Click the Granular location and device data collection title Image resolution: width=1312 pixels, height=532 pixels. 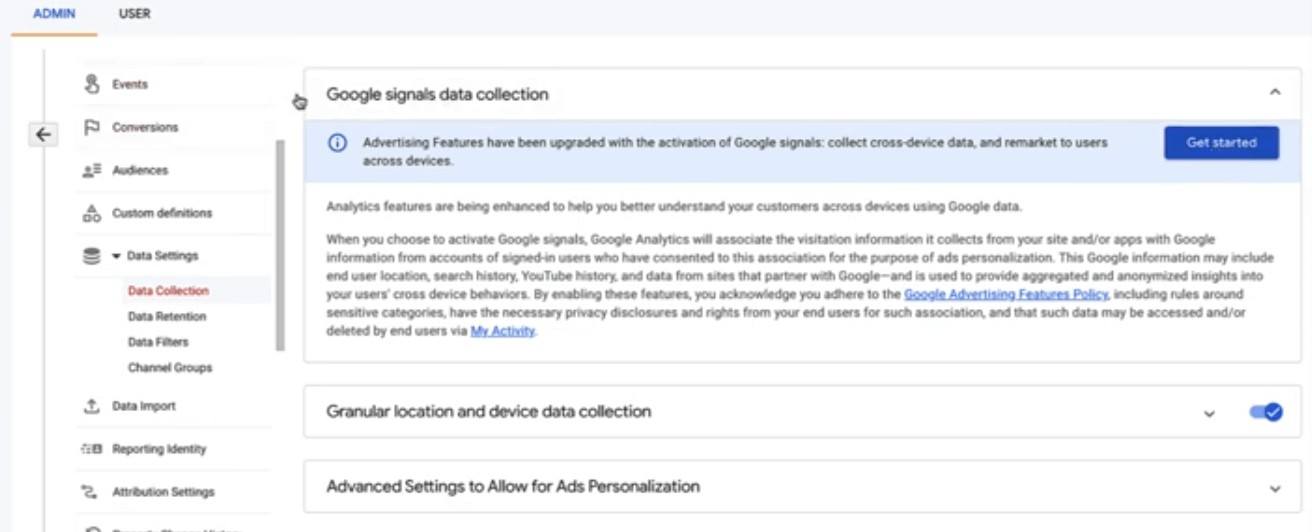coord(488,411)
